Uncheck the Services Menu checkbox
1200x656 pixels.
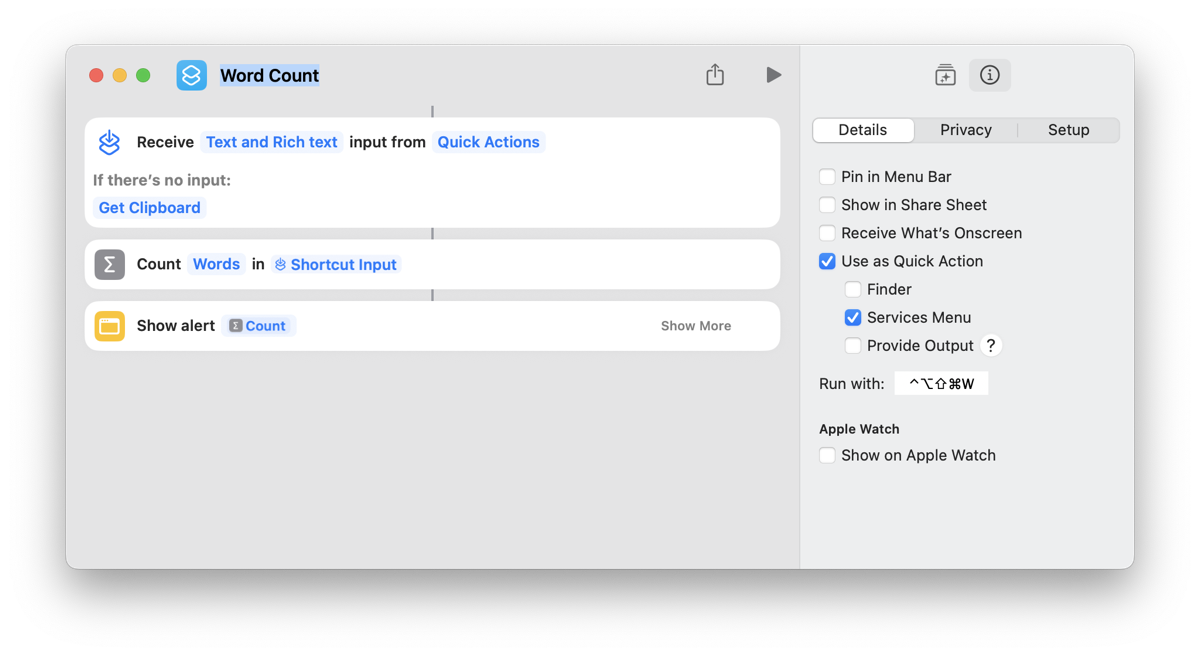(853, 317)
